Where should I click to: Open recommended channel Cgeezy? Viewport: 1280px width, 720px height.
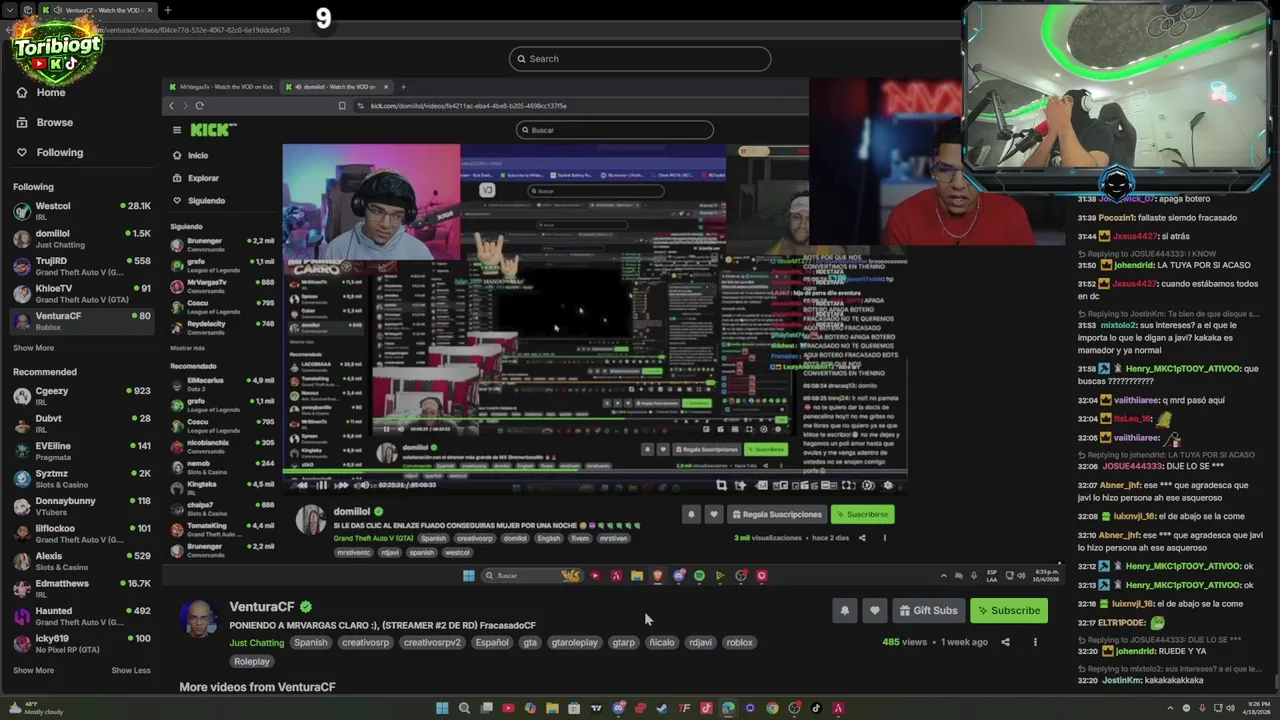(82, 396)
